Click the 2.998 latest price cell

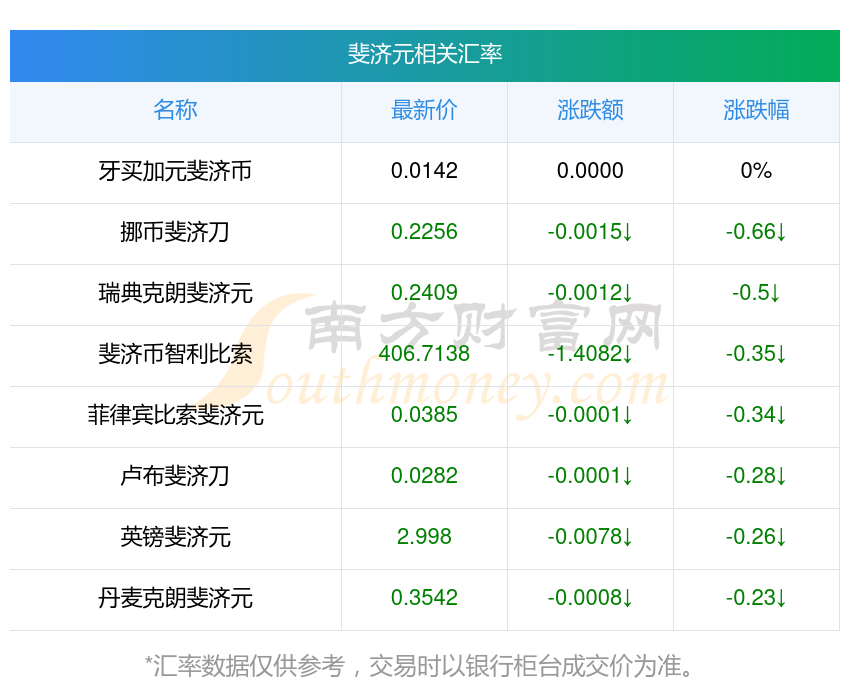(424, 537)
